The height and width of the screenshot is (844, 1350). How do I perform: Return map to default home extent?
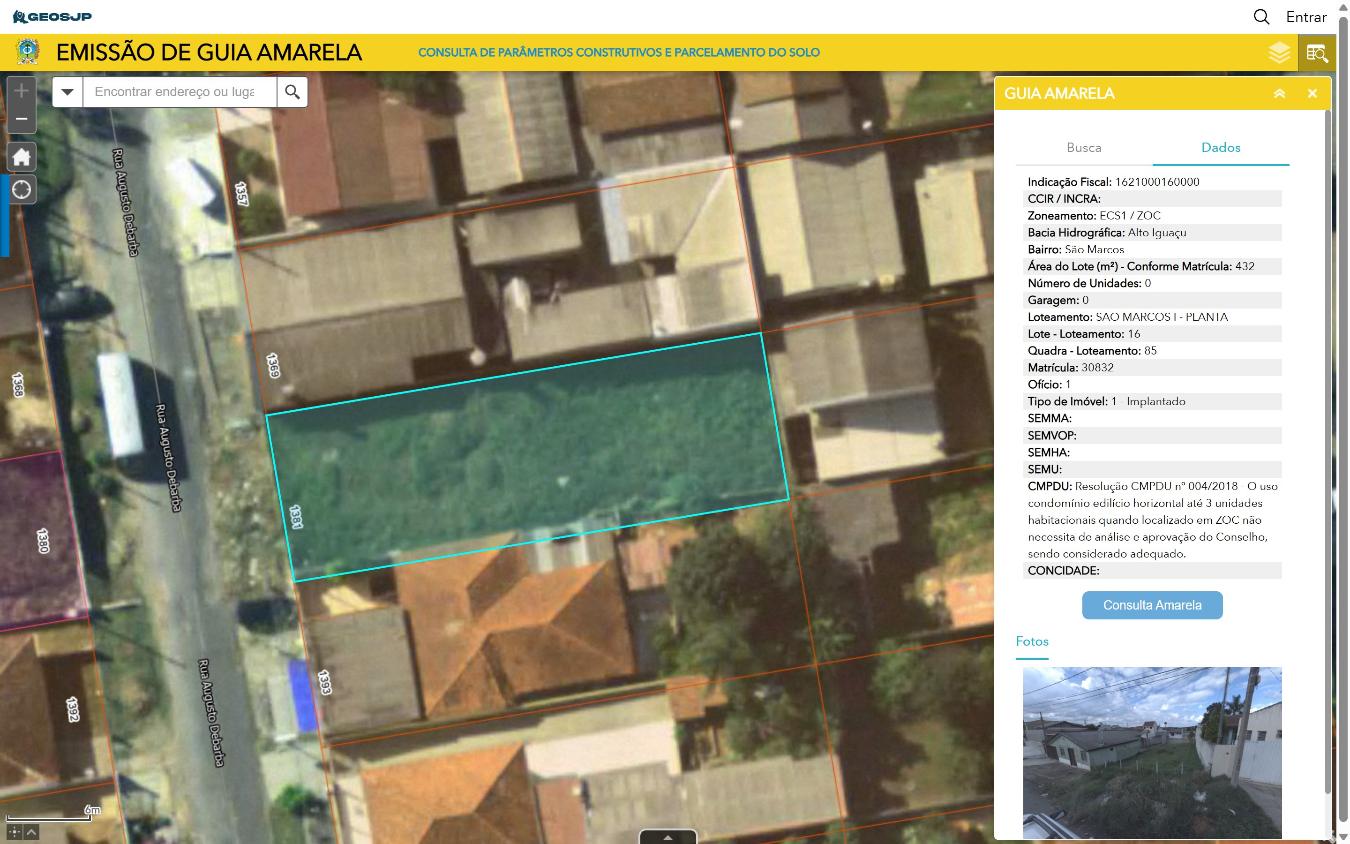pos(21,157)
